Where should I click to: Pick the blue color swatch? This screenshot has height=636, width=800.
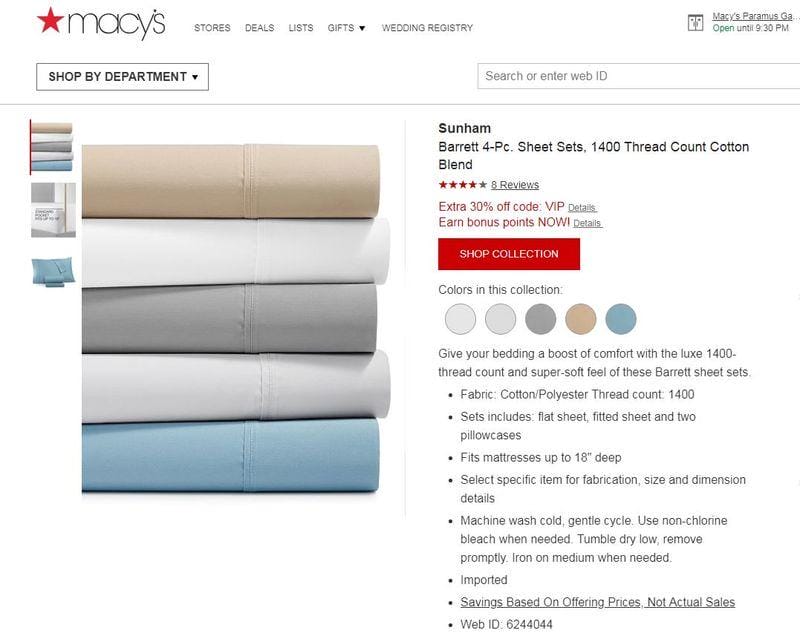coord(621,319)
